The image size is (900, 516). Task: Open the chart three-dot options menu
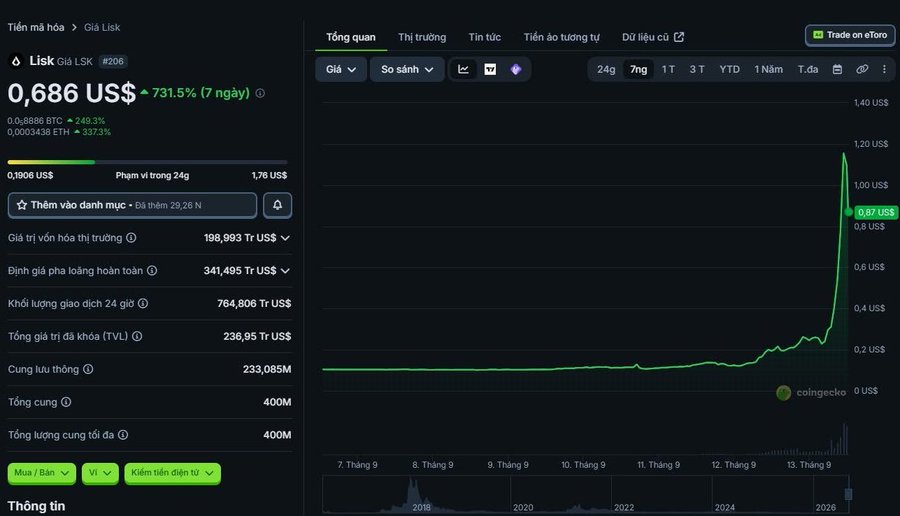click(884, 69)
